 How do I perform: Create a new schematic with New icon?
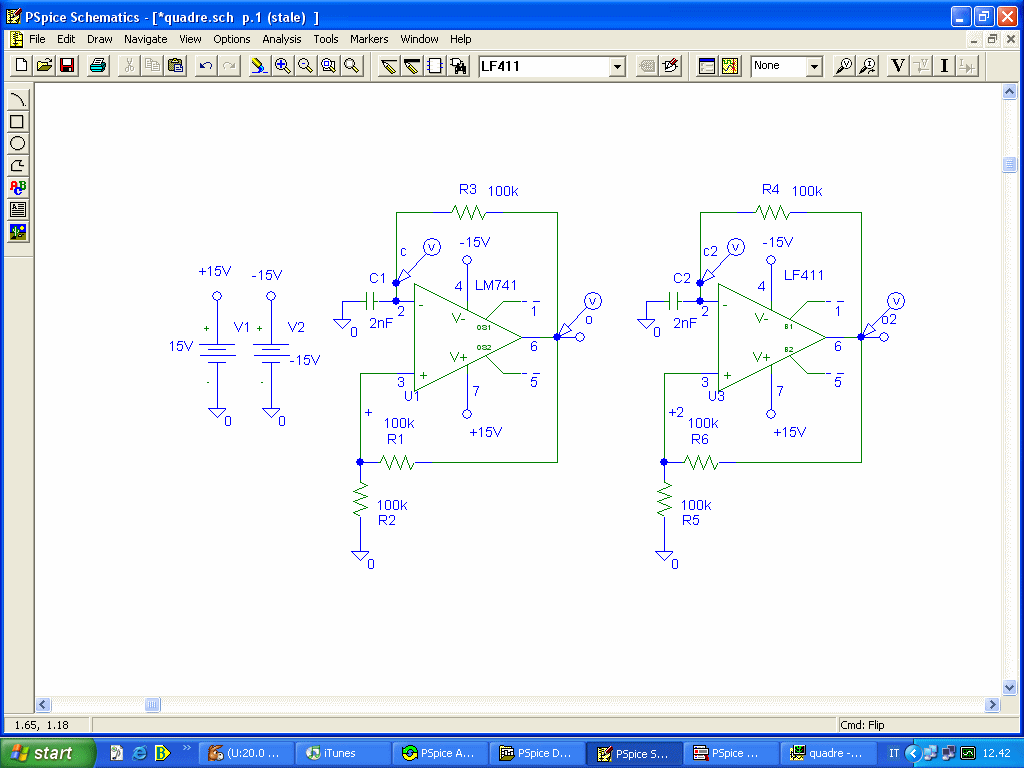(x=22, y=65)
